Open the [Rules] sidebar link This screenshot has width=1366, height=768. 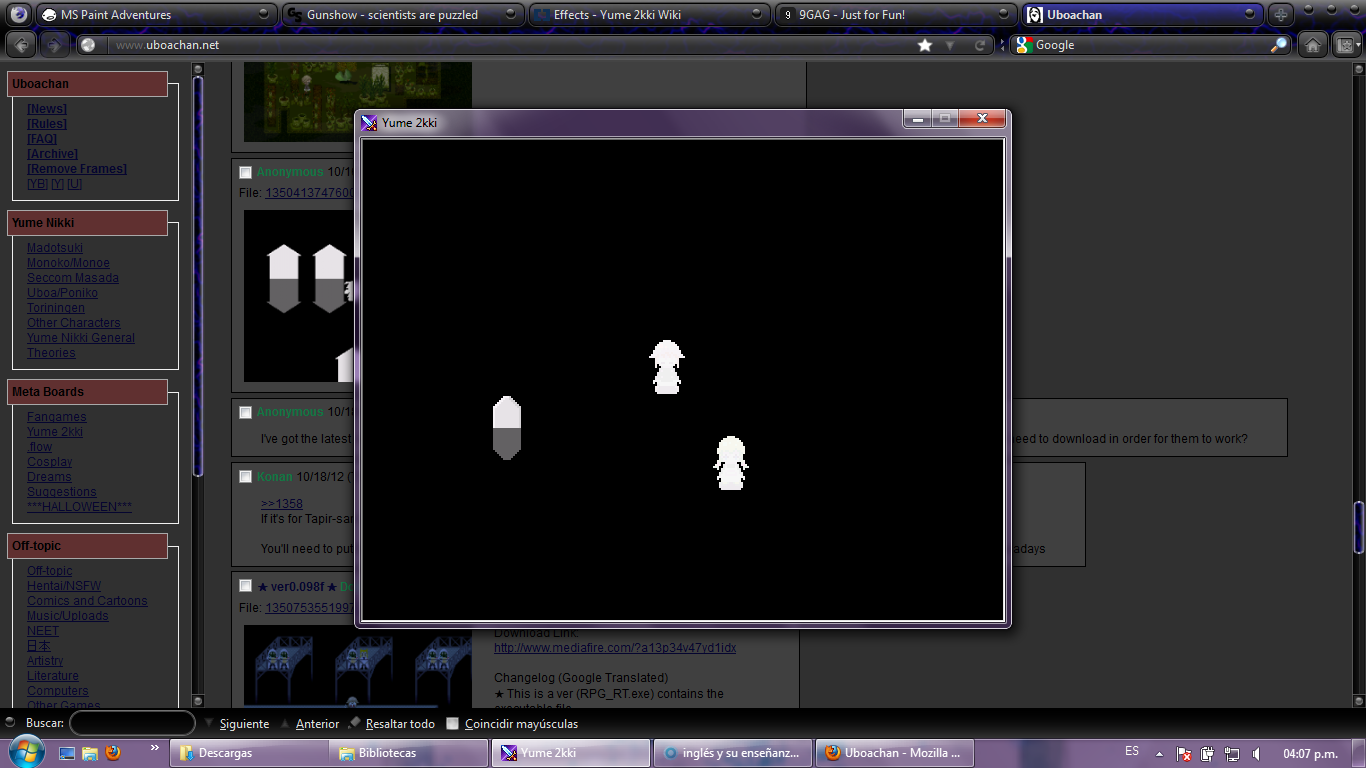click(47, 124)
